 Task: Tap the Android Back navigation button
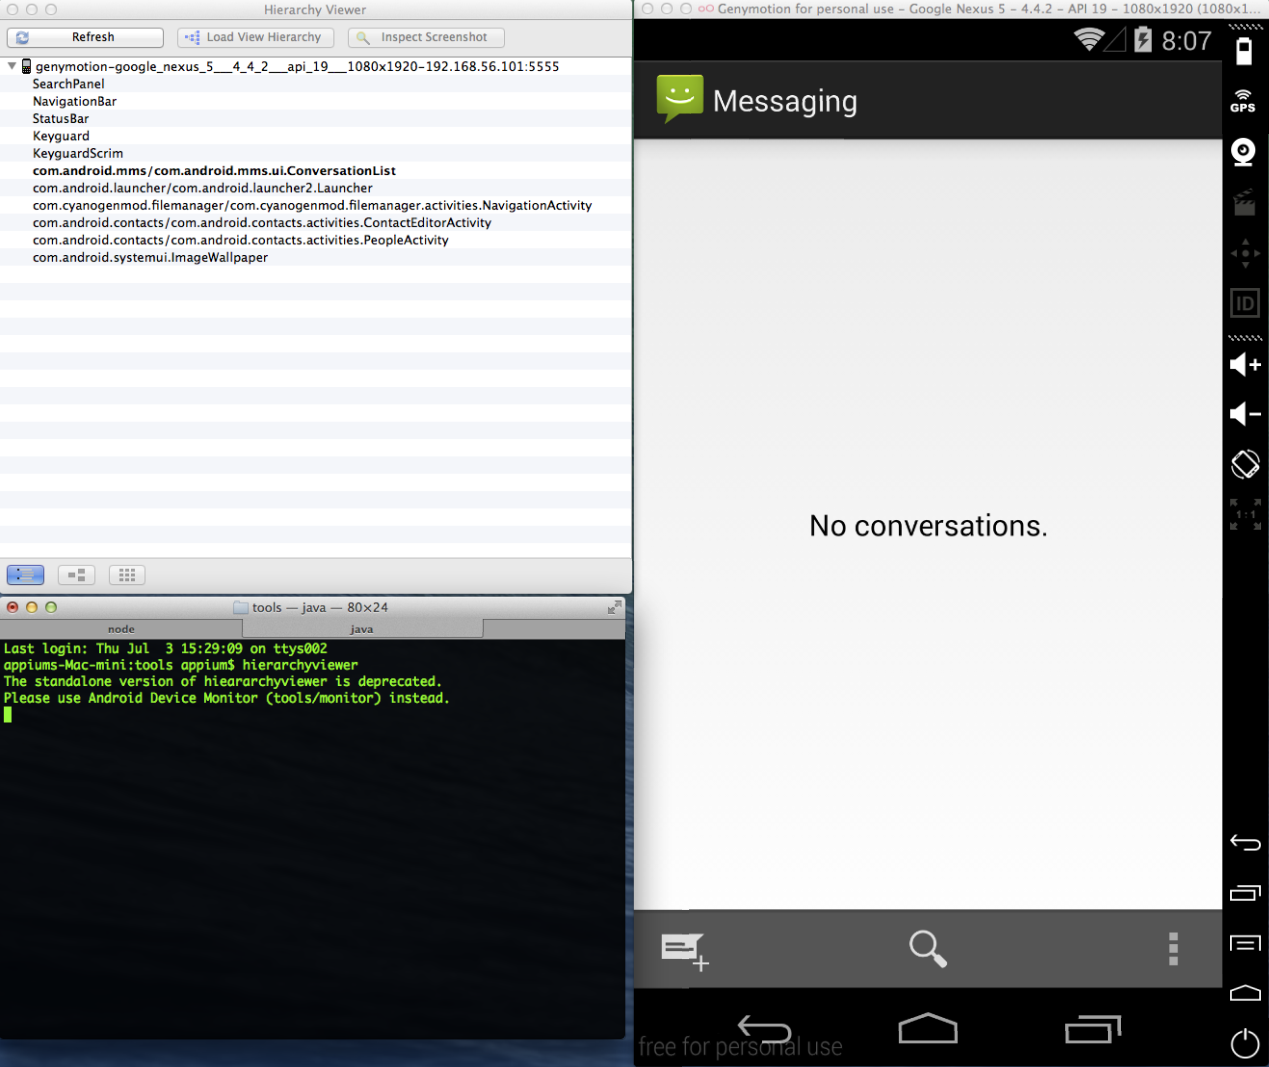764,1028
